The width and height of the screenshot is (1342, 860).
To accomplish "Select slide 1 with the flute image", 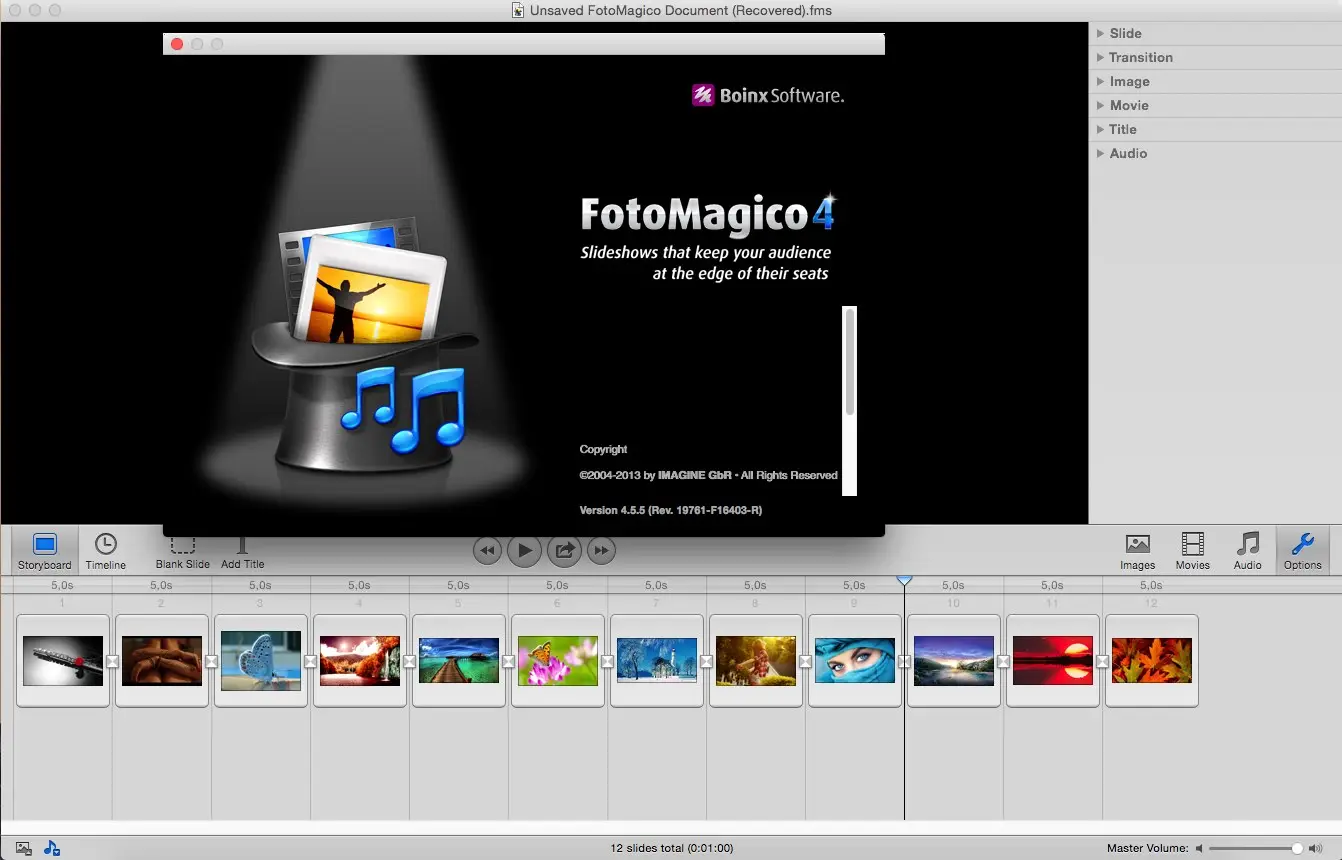I will coord(63,661).
